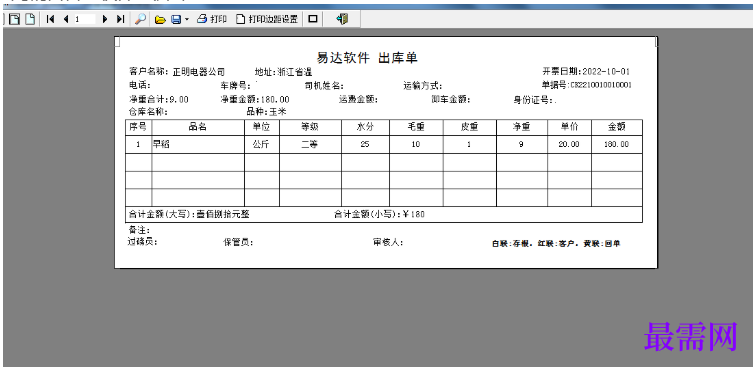Click the 运费金额 label

[x=358, y=100]
